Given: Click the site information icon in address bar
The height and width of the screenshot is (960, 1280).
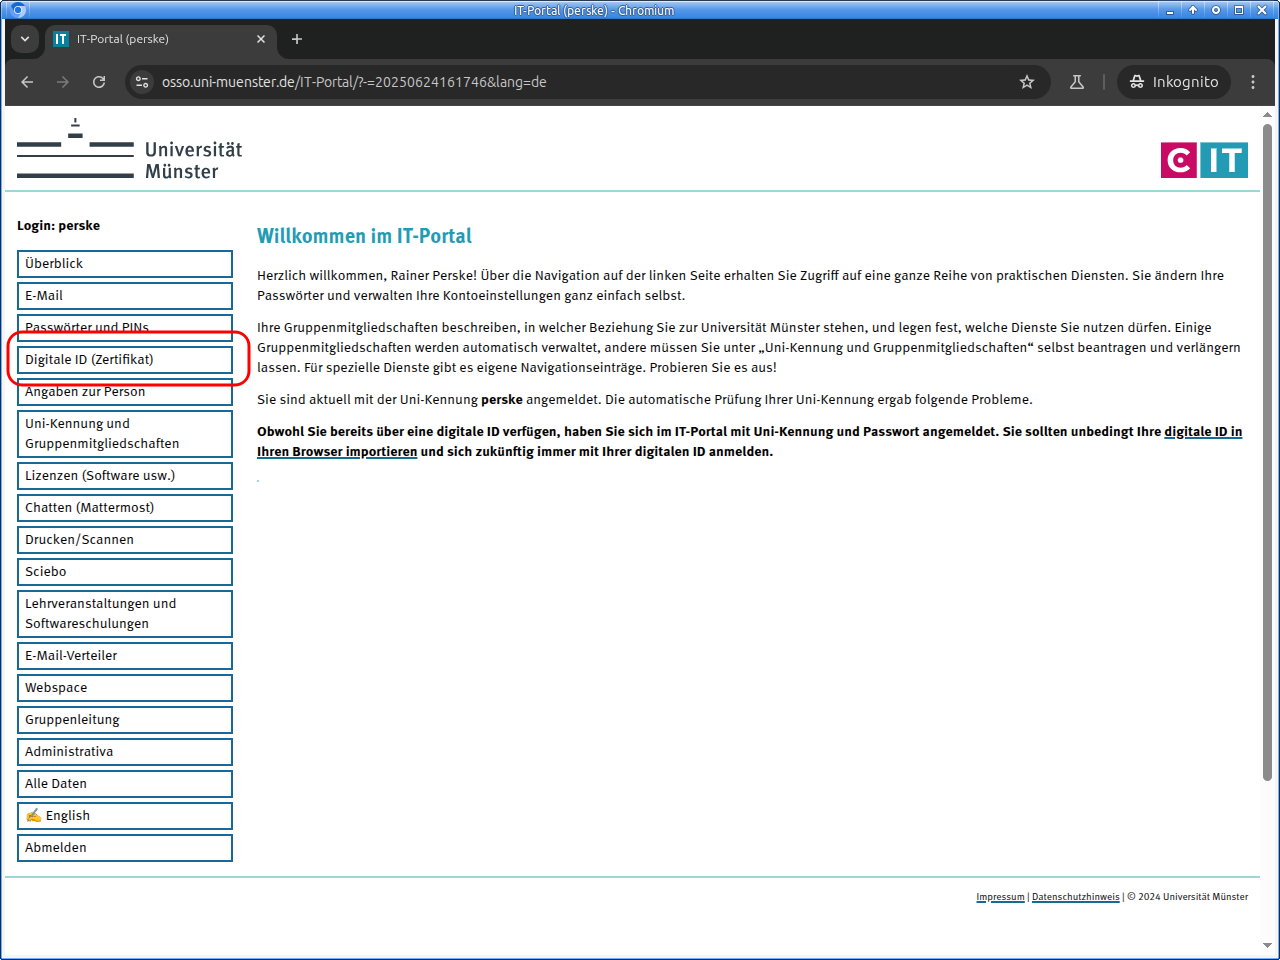Looking at the screenshot, I should [x=142, y=82].
